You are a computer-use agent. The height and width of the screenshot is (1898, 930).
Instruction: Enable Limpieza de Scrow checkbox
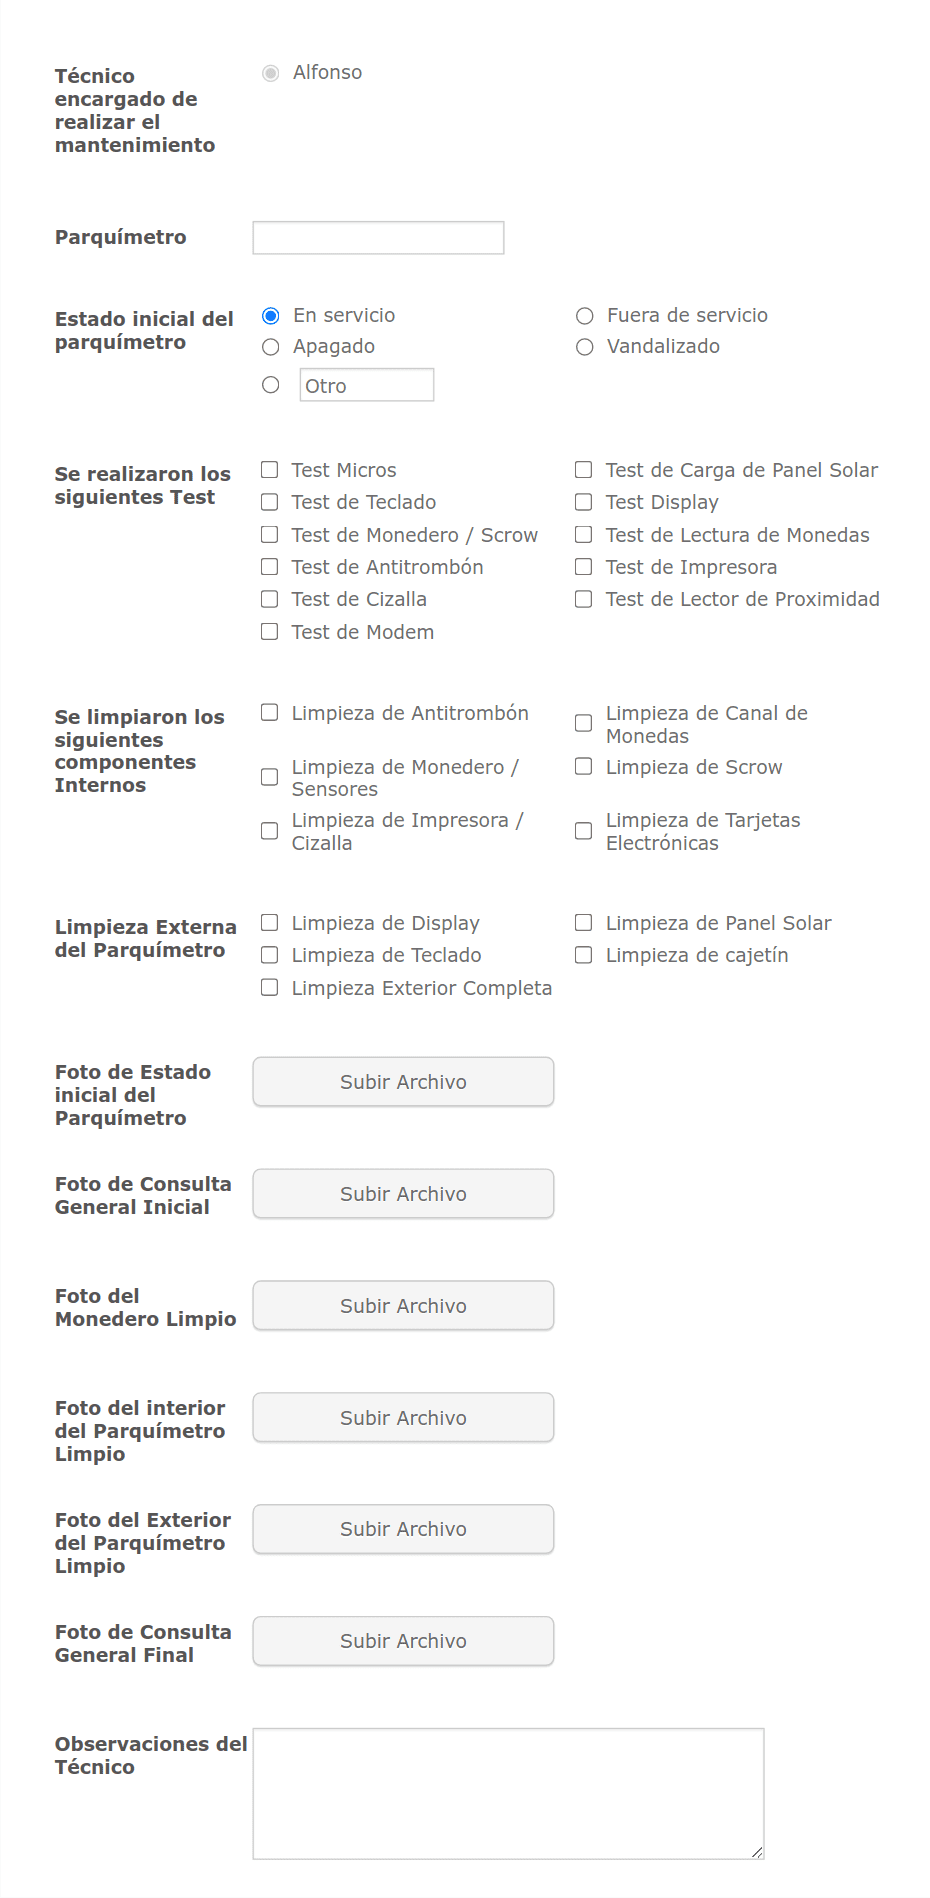click(x=584, y=767)
